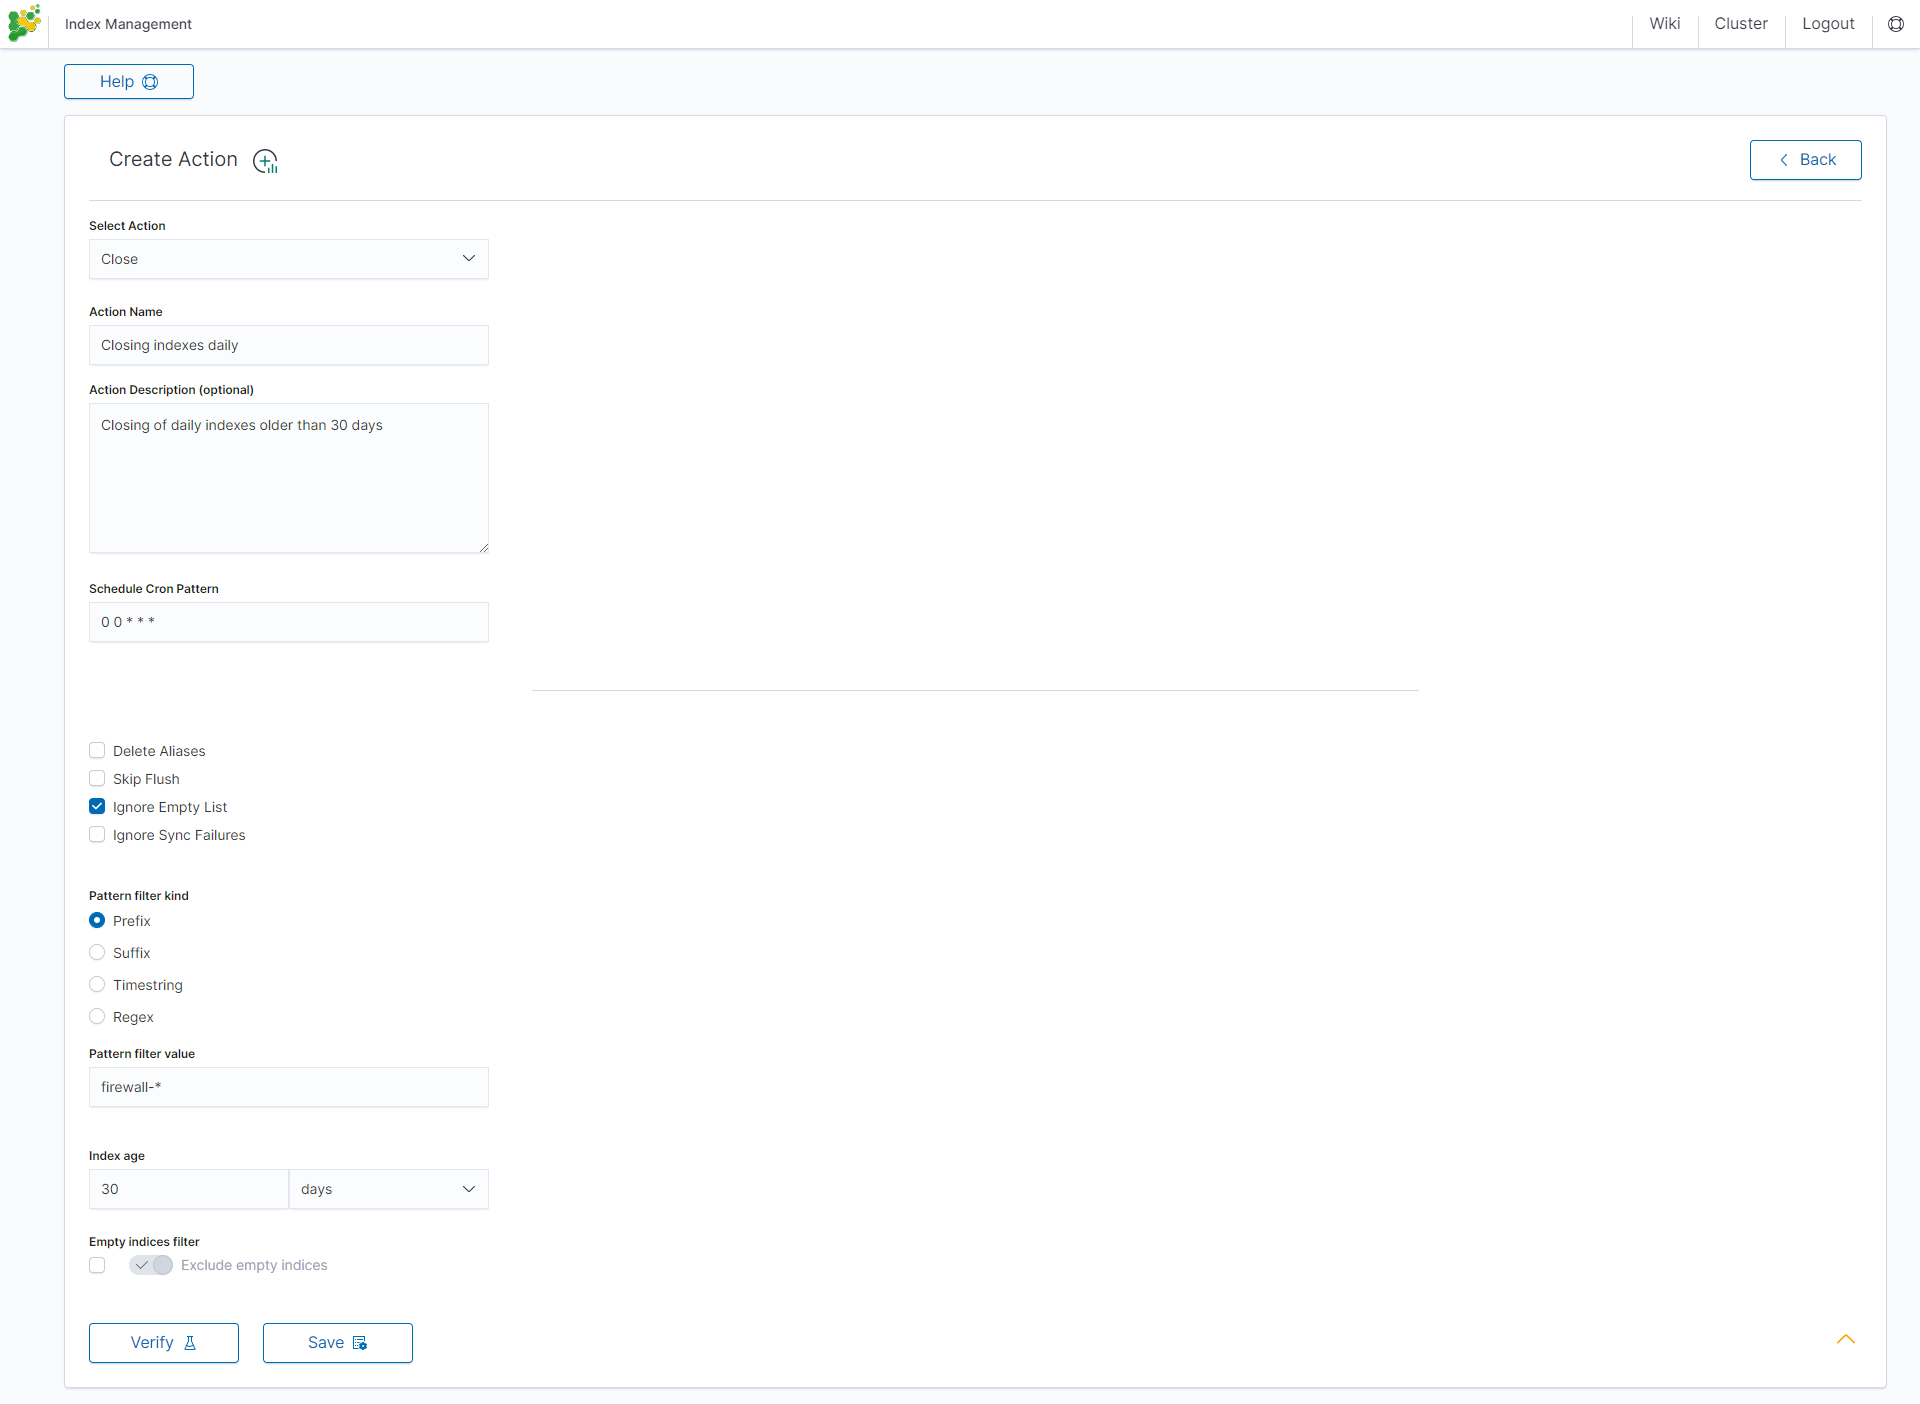Click the help lifebuoy icon top right
1920x1404 pixels.
click(x=1895, y=24)
